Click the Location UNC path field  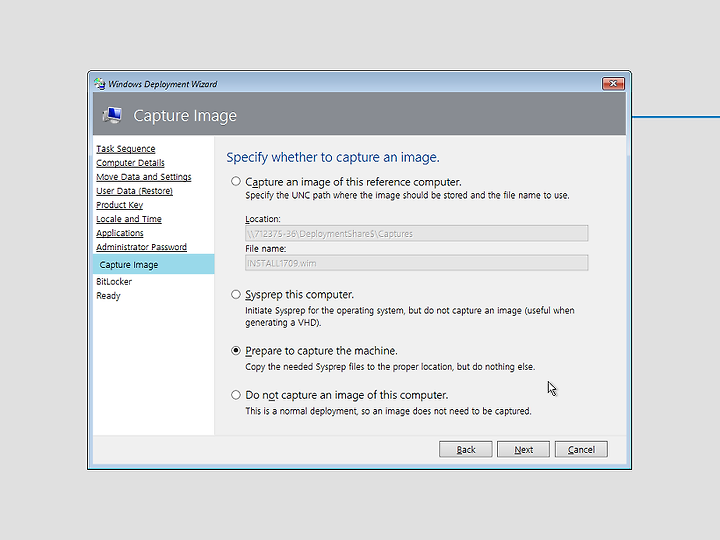click(x=416, y=233)
